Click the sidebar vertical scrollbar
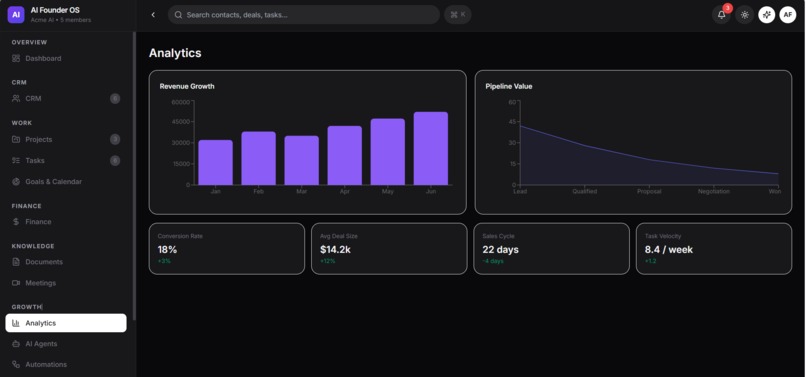 [134, 176]
